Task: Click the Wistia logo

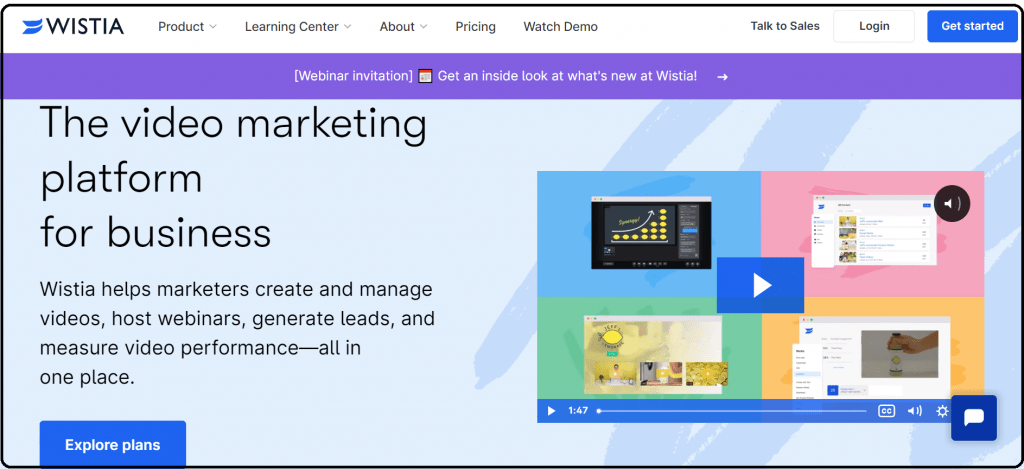Action: point(72,27)
